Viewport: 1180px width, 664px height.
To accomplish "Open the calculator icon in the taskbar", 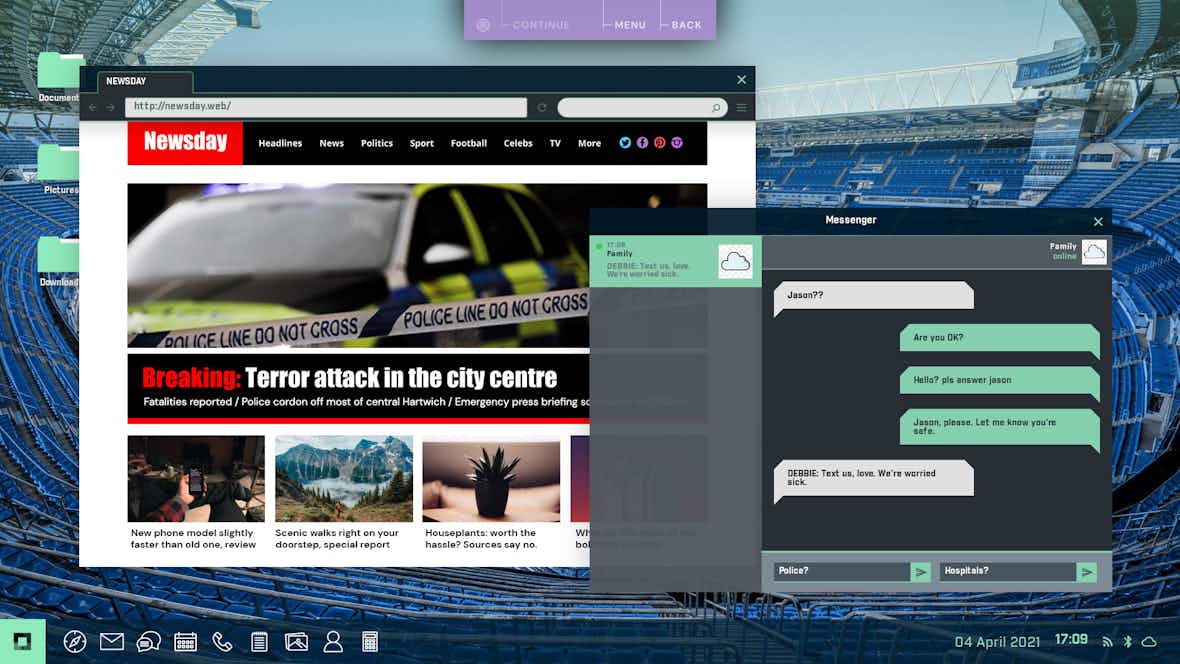I will coord(370,641).
